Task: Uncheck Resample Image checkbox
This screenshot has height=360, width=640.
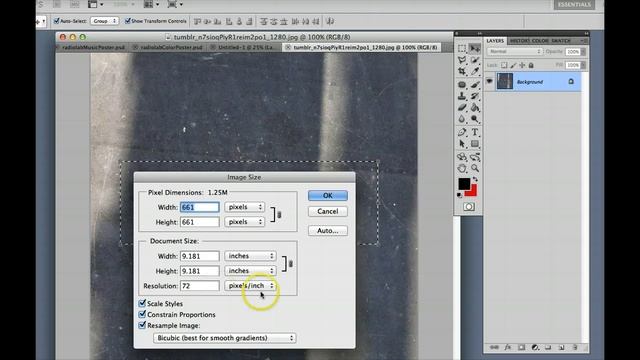Action: [142, 325]
